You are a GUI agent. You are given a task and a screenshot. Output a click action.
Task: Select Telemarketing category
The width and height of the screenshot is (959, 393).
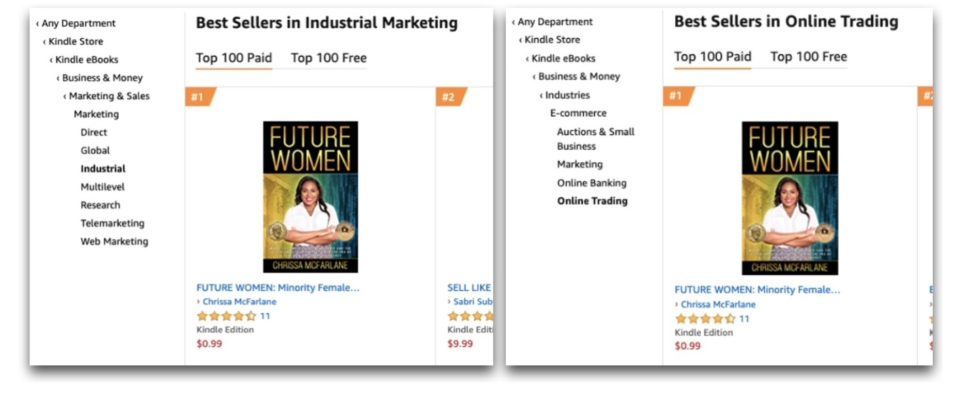point(113,223)
